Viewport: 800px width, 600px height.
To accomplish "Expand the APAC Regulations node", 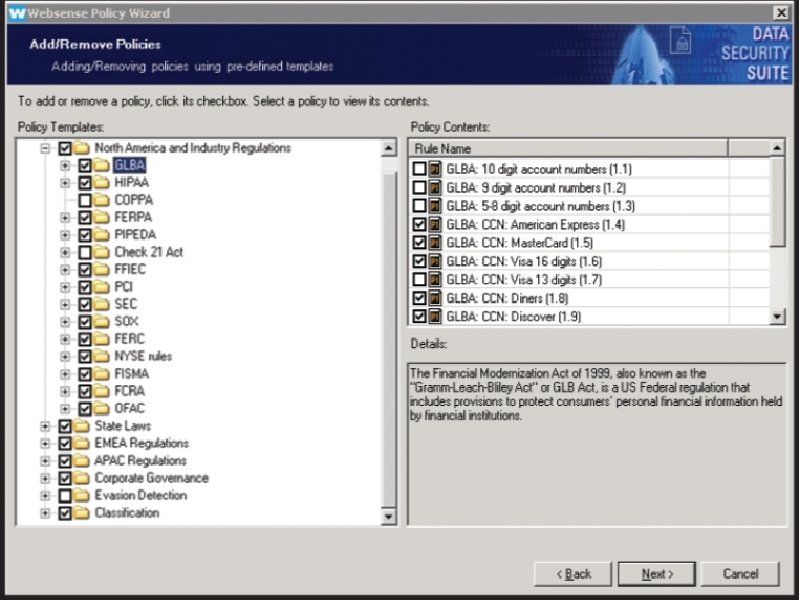I will [x=45, y=461].
